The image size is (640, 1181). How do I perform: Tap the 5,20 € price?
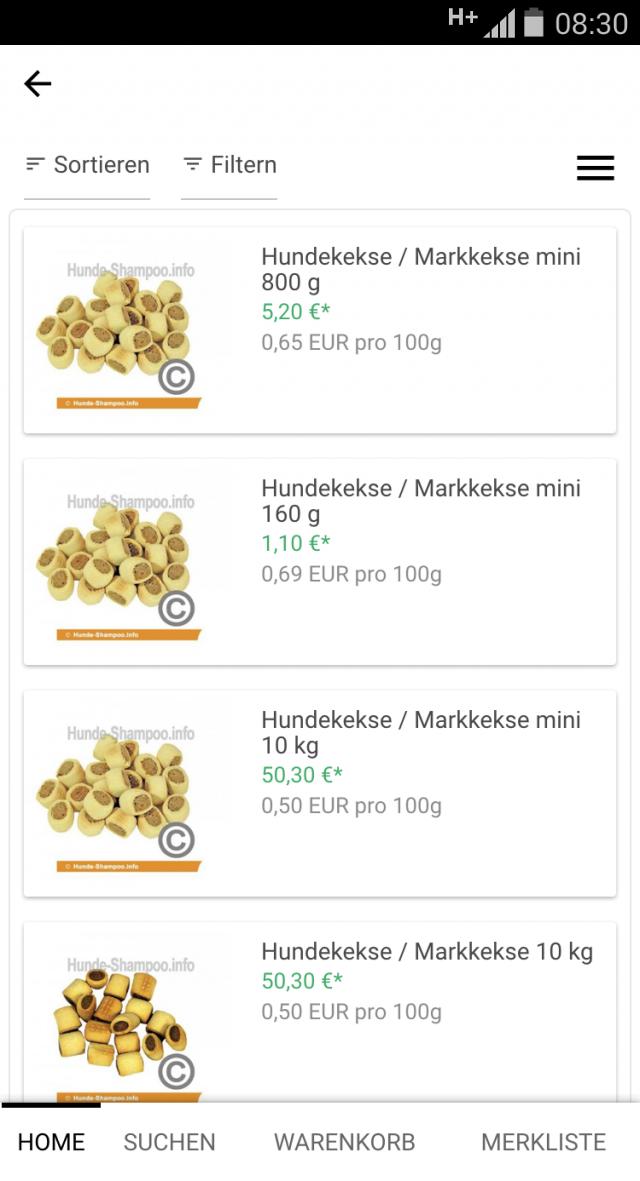pos(295,312)
